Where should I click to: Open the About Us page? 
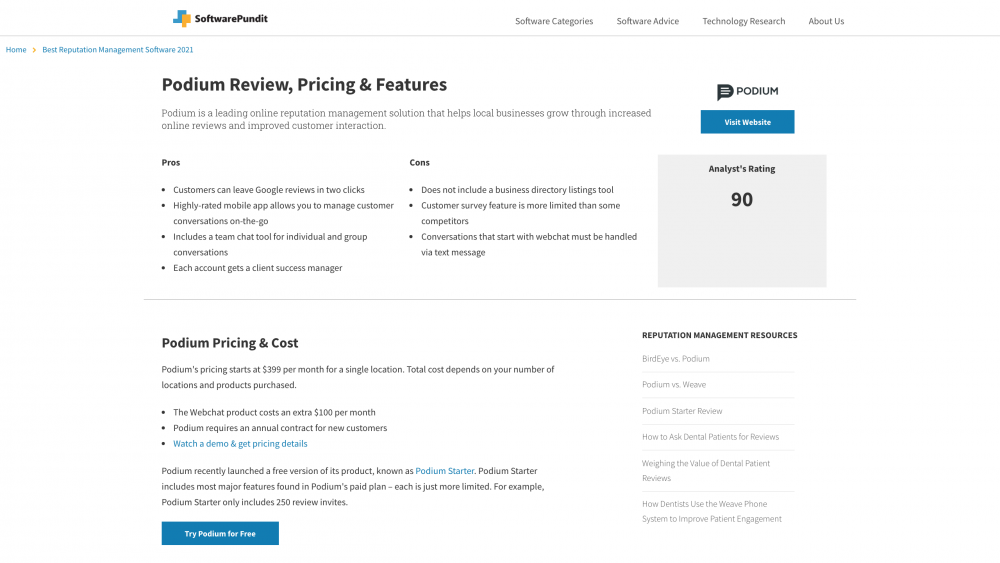tap(826, 21)
